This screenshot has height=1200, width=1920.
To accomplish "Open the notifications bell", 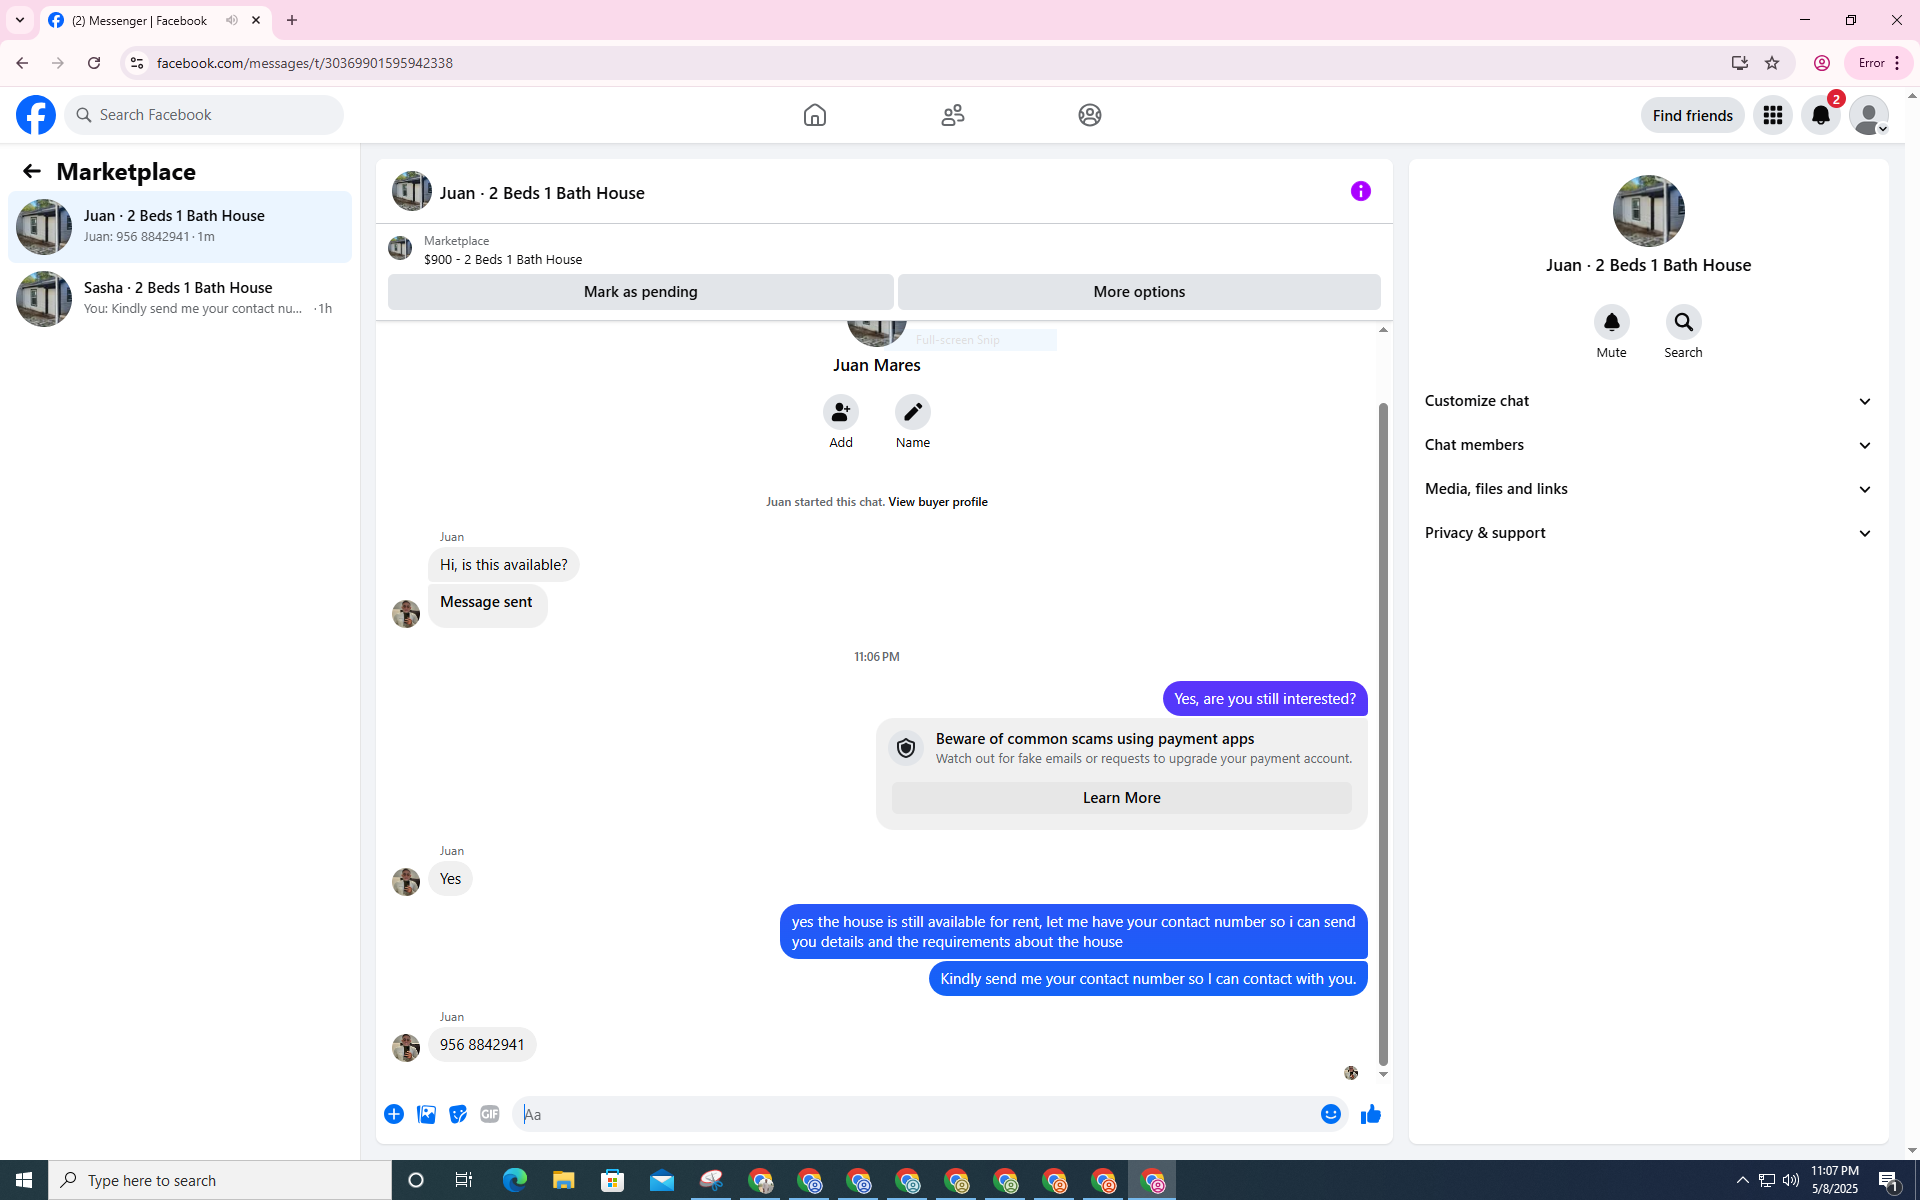I will pos(1821,115).
